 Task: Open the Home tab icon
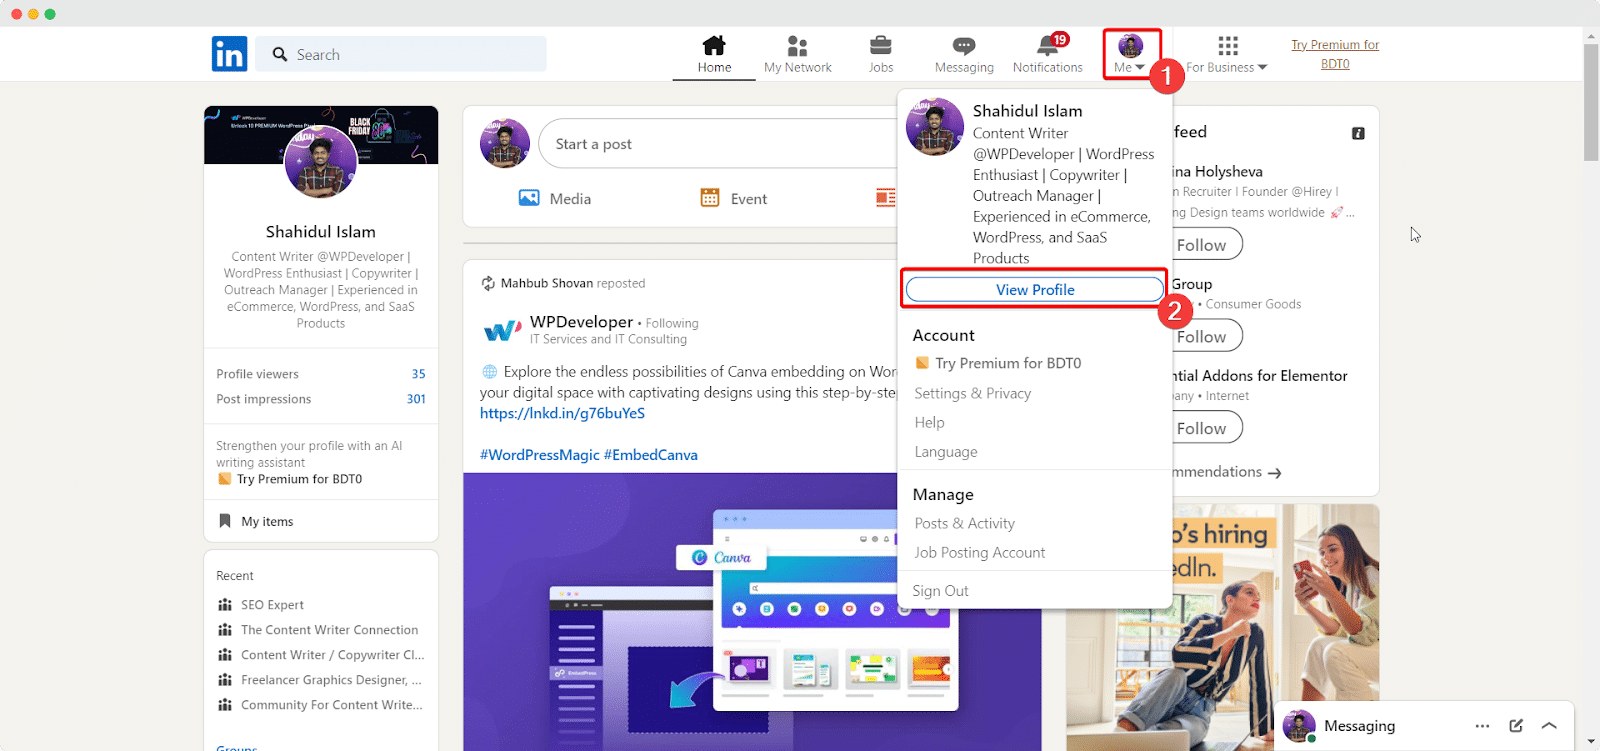[x=714, y=45]
